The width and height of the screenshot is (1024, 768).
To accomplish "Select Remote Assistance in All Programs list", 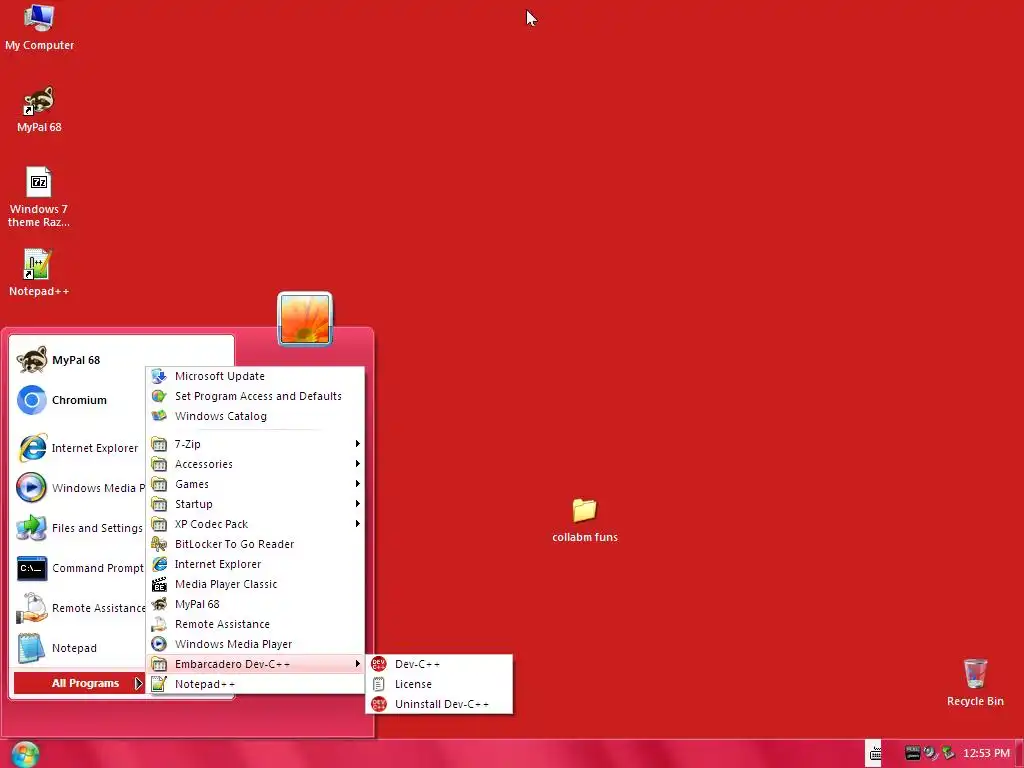I will (255, 624).
